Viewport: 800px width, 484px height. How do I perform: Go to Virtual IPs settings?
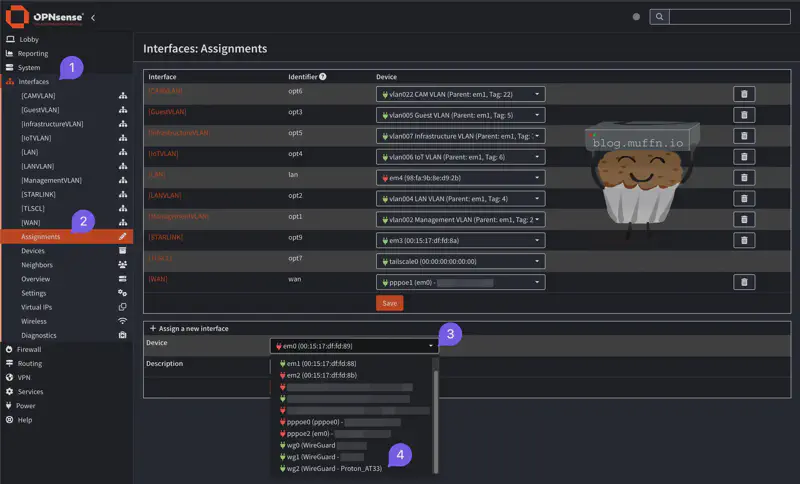point(38,307)
